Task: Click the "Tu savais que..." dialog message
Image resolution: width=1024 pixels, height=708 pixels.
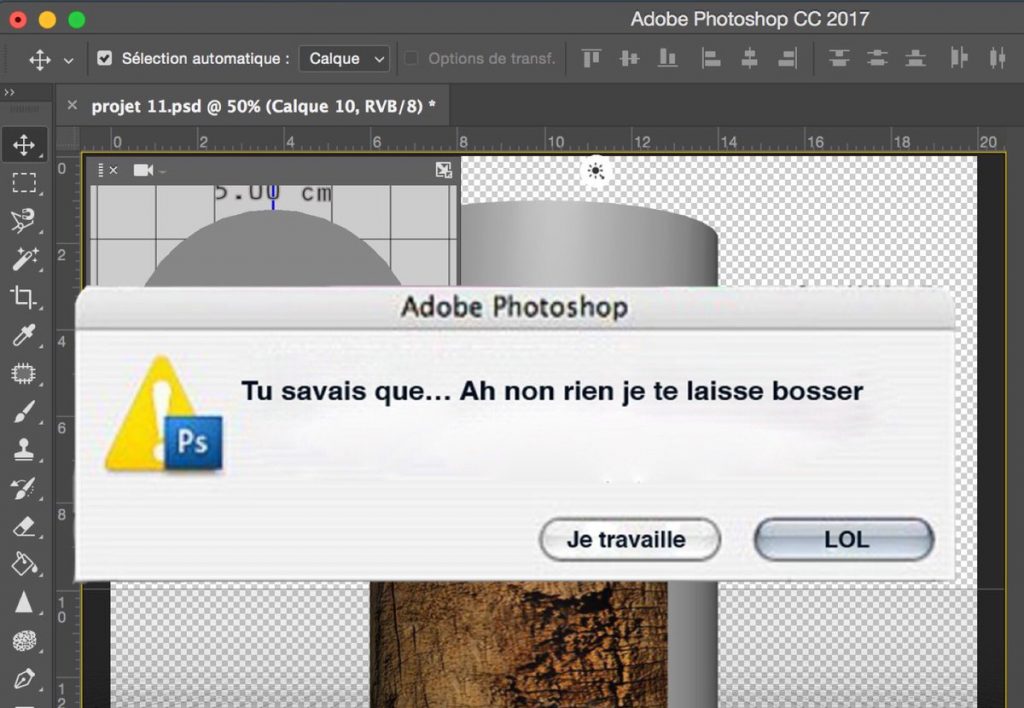Action: click(552, 391)
